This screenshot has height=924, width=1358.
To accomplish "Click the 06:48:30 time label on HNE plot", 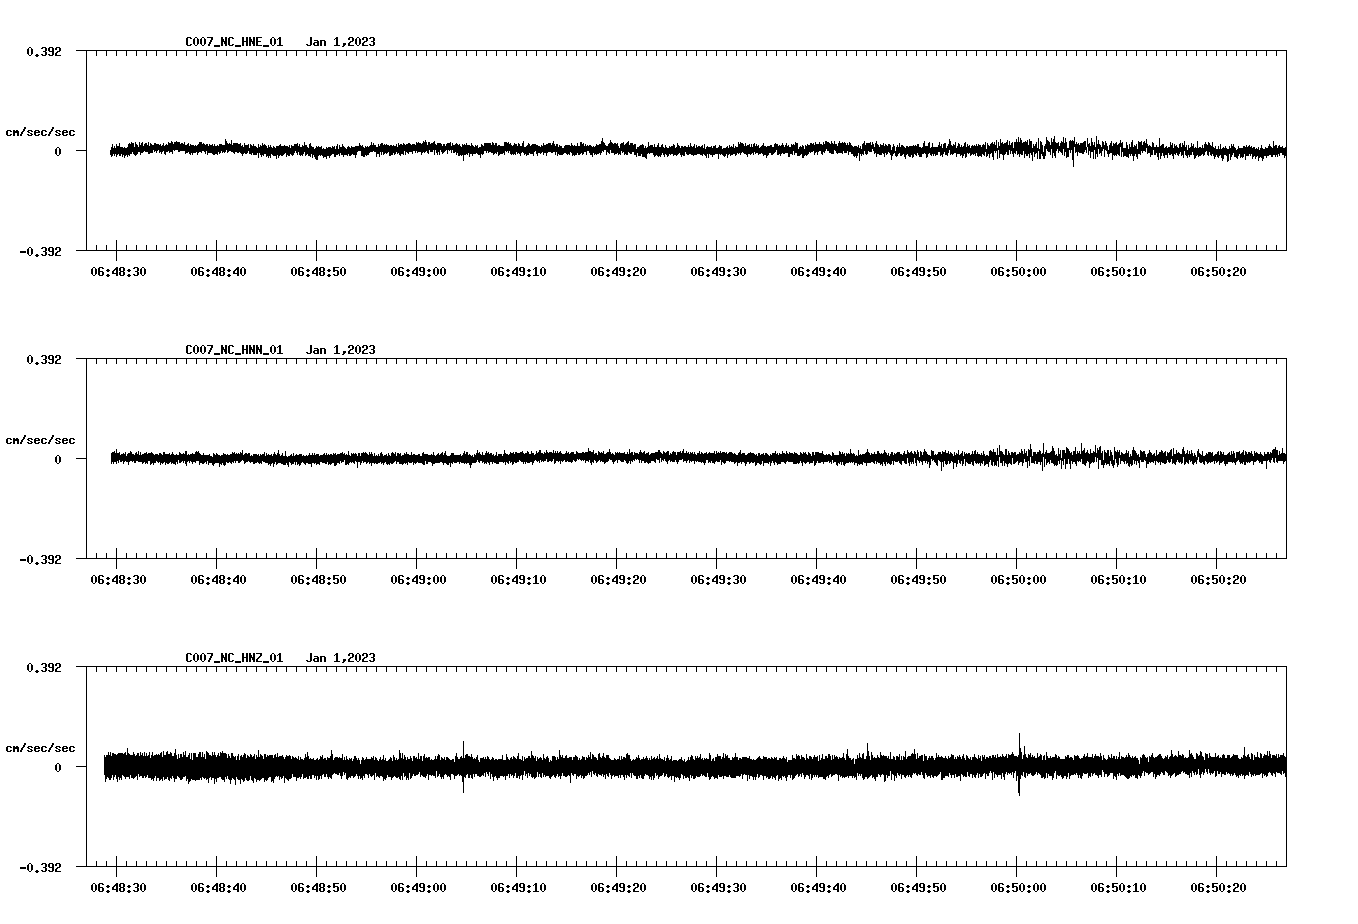I will (x=118, y=272).
